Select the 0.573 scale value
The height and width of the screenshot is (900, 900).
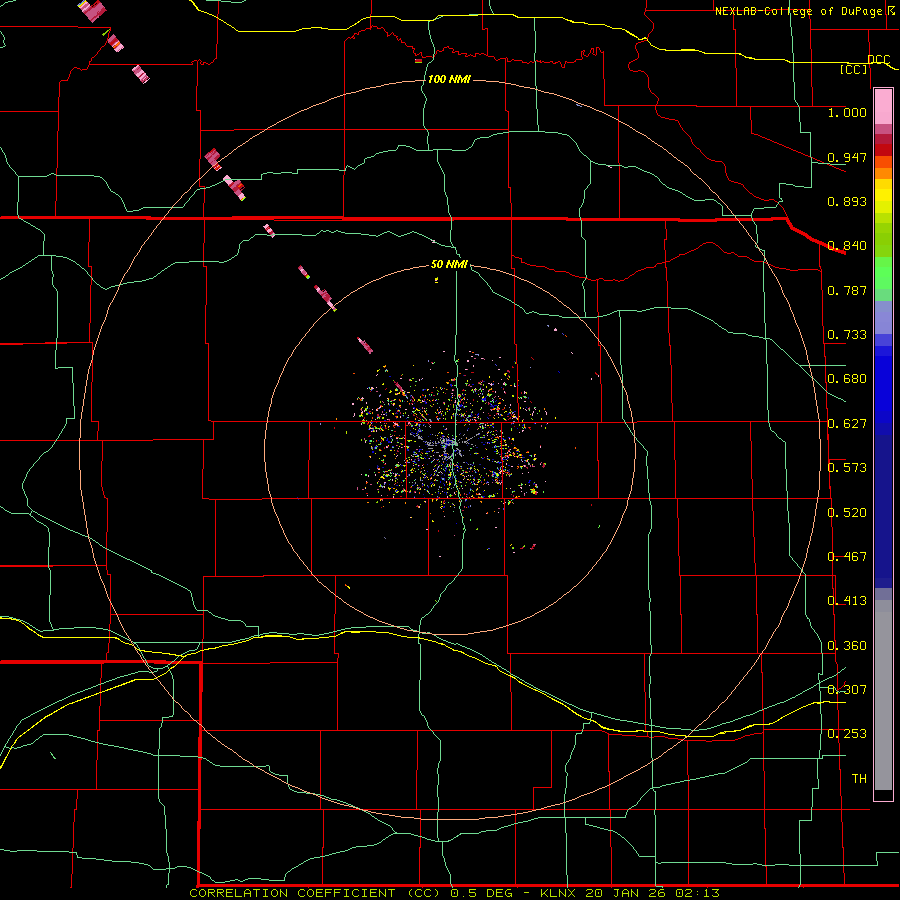(847, 468)
